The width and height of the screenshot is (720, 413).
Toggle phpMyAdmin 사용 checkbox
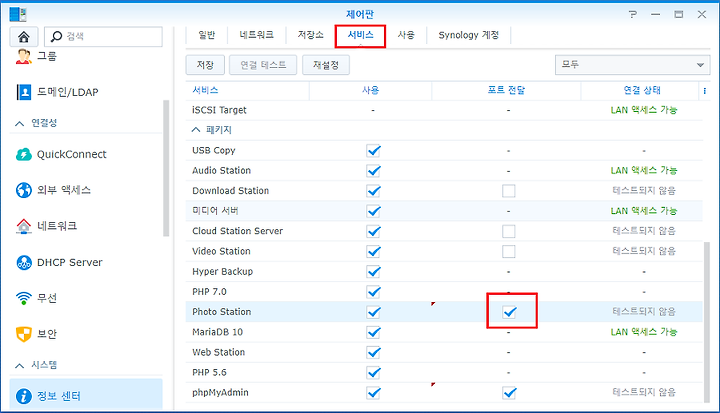[373, 393]
